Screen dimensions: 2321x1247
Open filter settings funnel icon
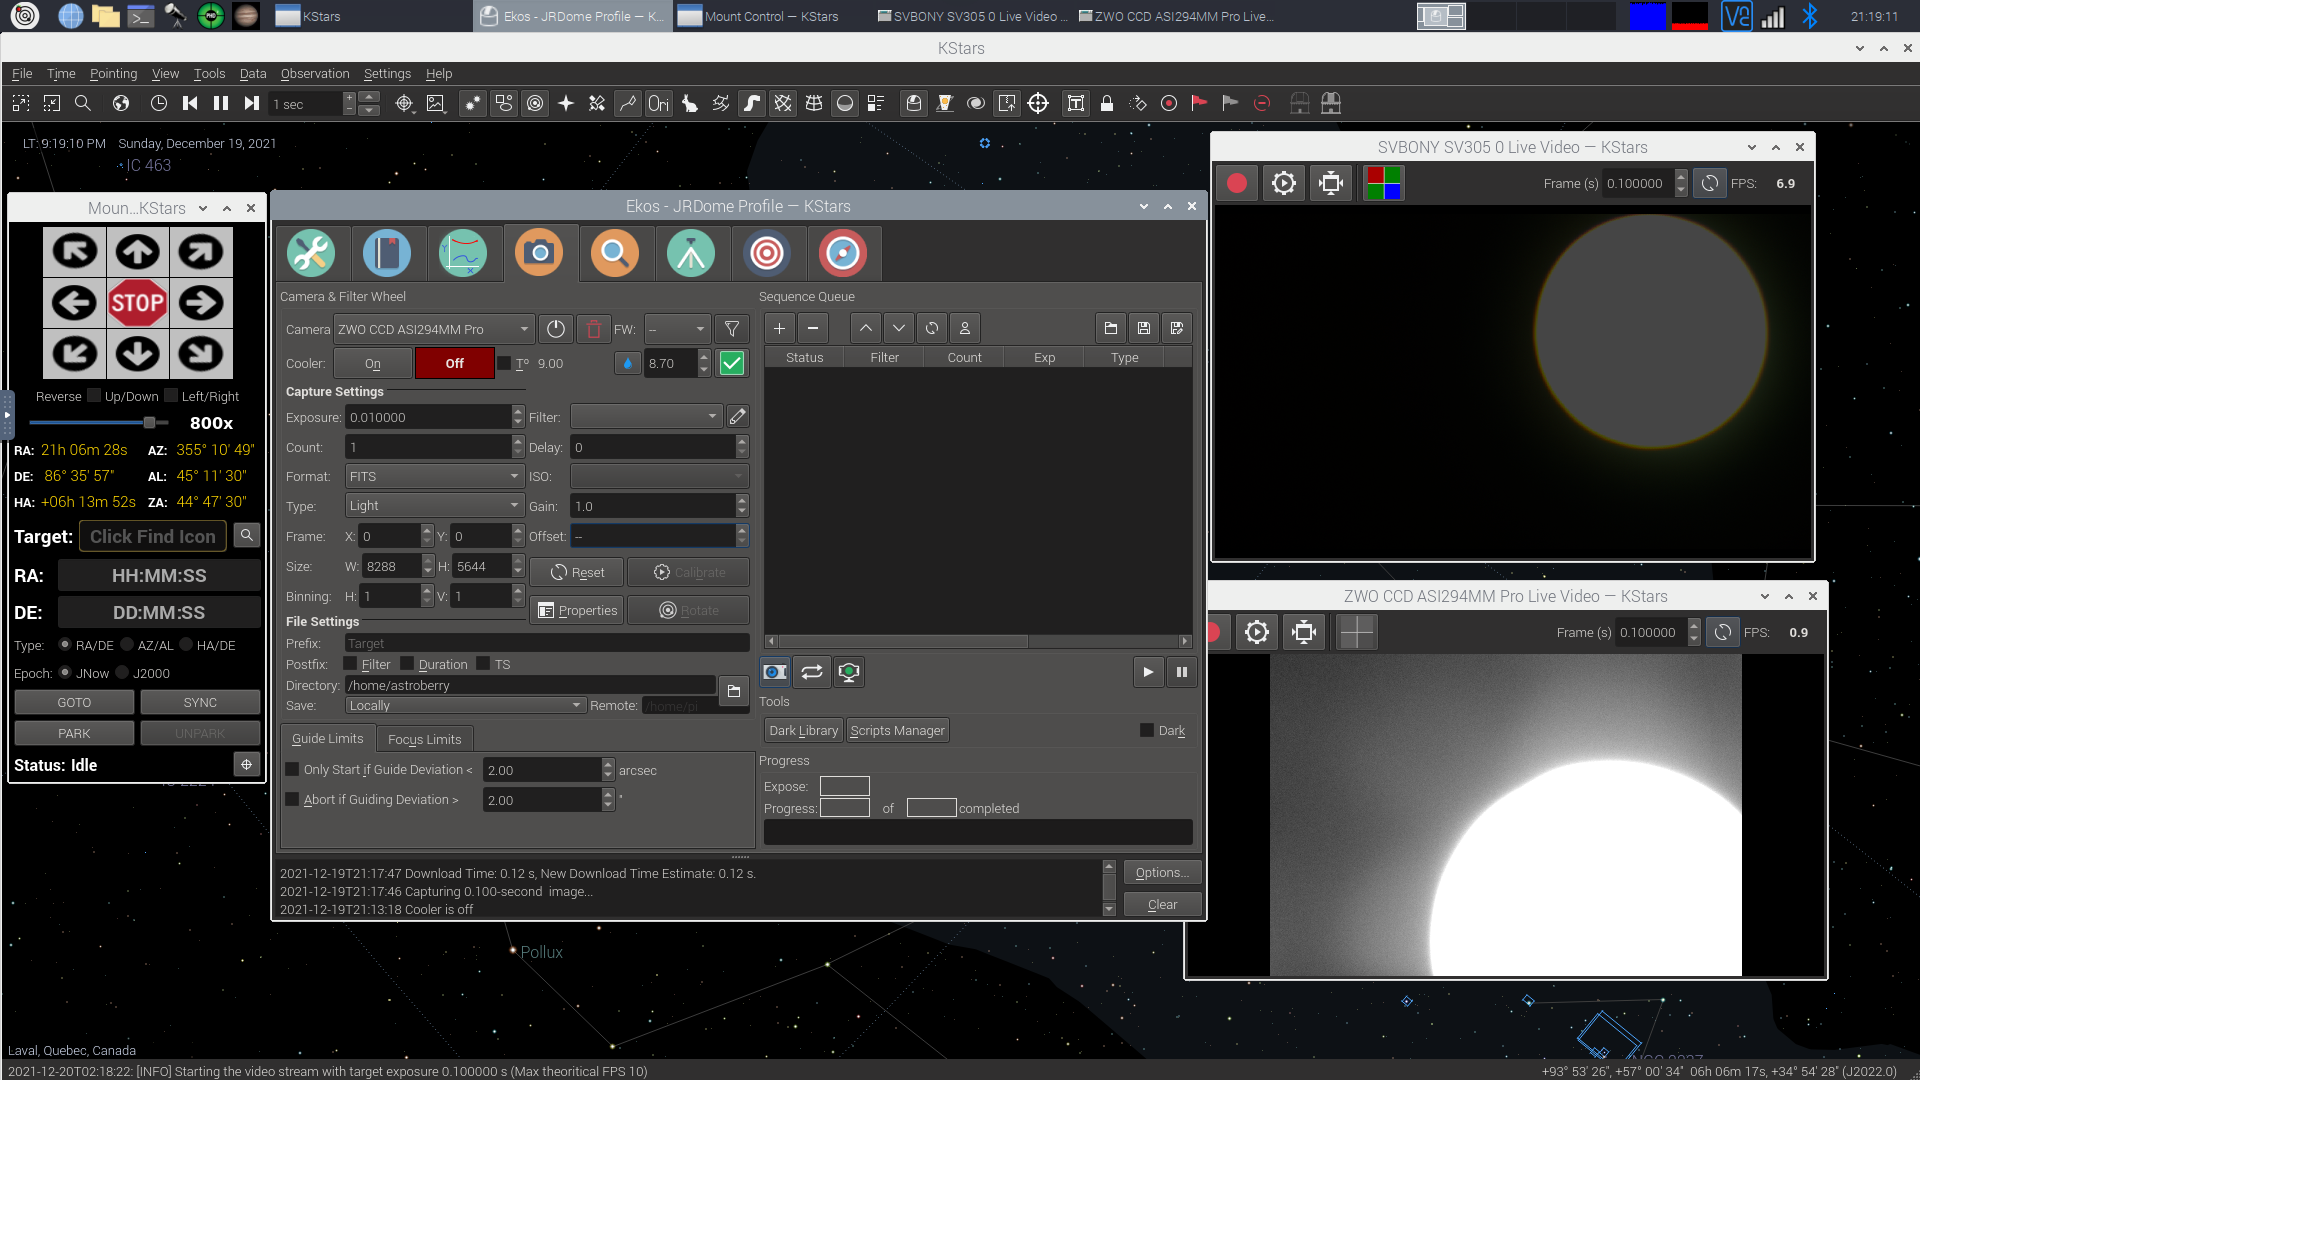tap(732, 329)
